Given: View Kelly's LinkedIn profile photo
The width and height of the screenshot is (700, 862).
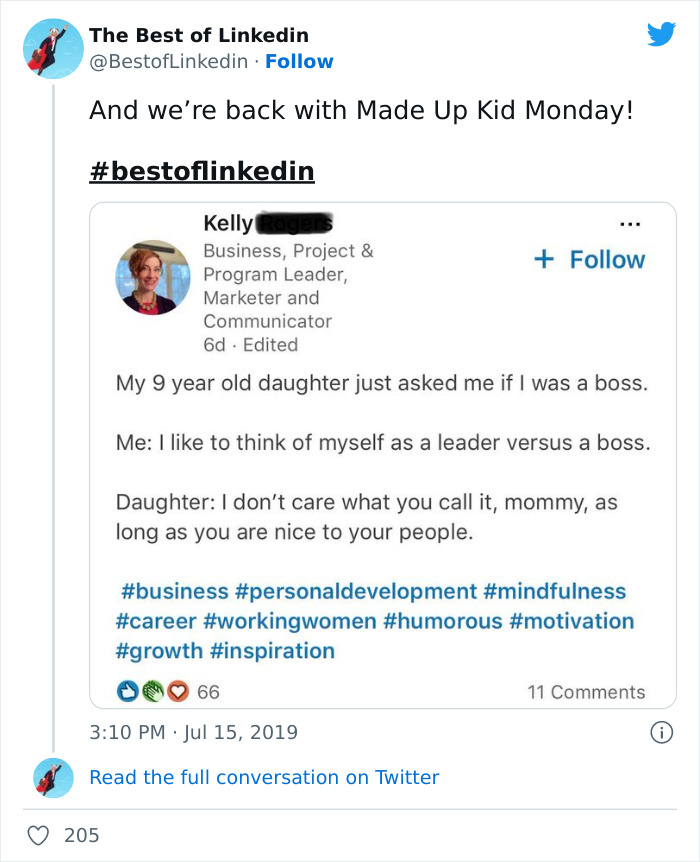Looking at the screenshot, I should coord(153,277).
